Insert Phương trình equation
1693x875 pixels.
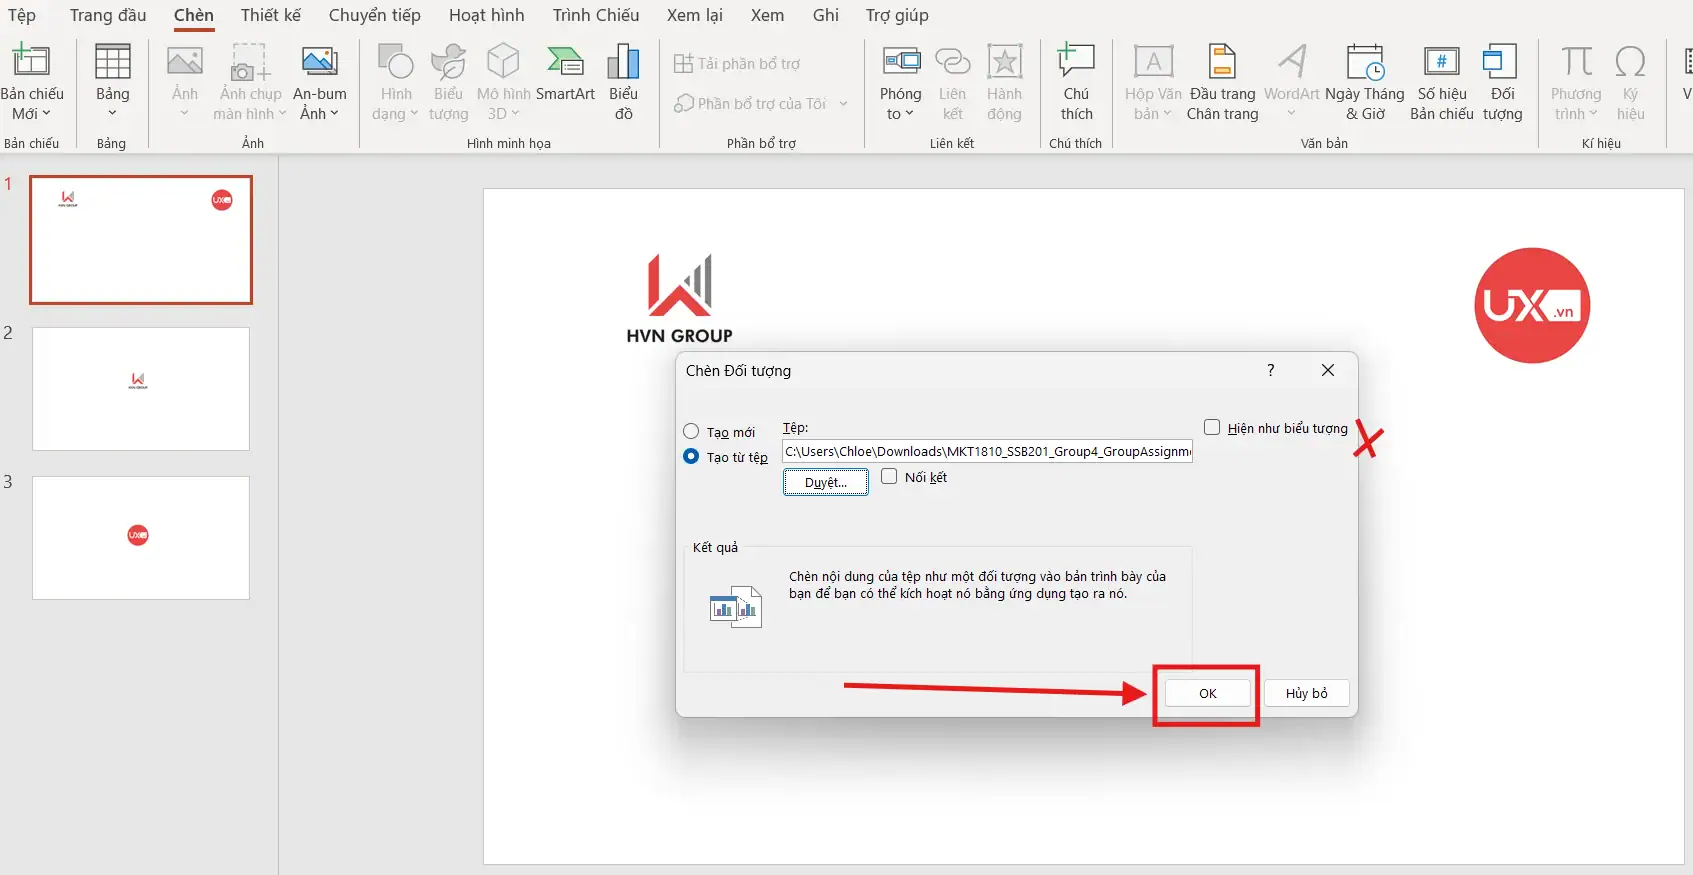point(1577,62)
